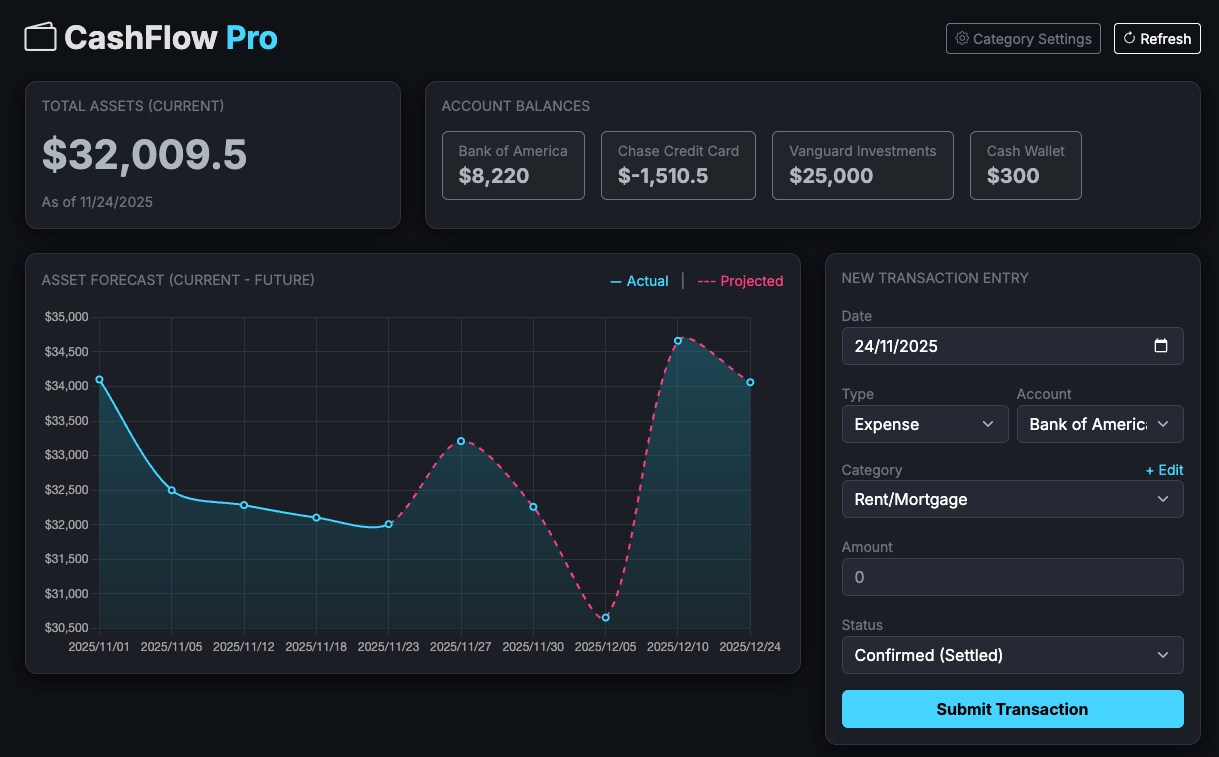
Task: Expand the Account dropdown showing Bank of America
Action: coord(1100,424)
